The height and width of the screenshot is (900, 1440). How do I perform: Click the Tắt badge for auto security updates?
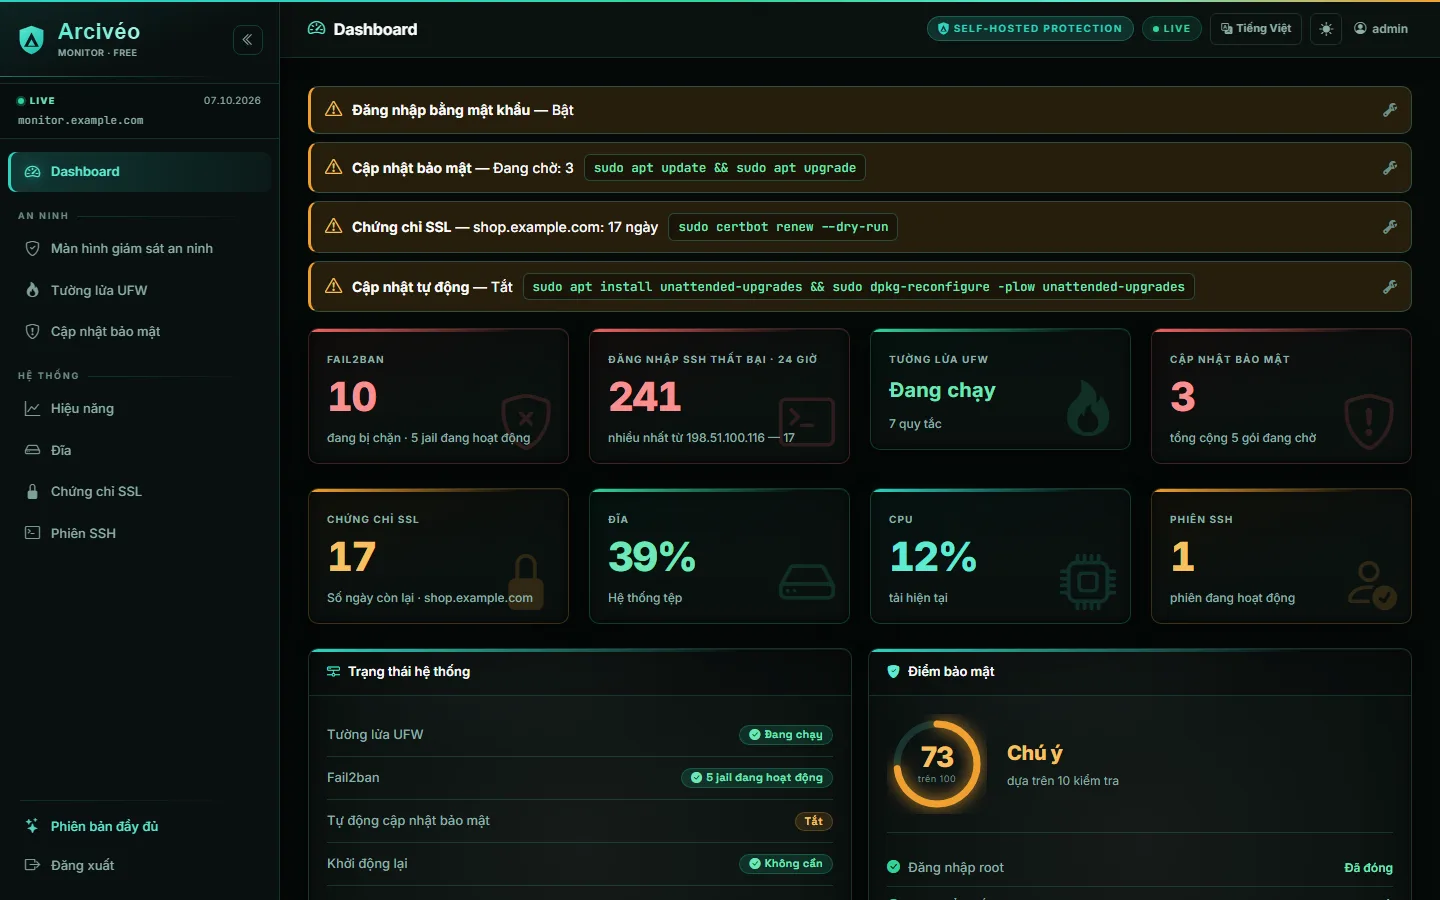(814, 822)
